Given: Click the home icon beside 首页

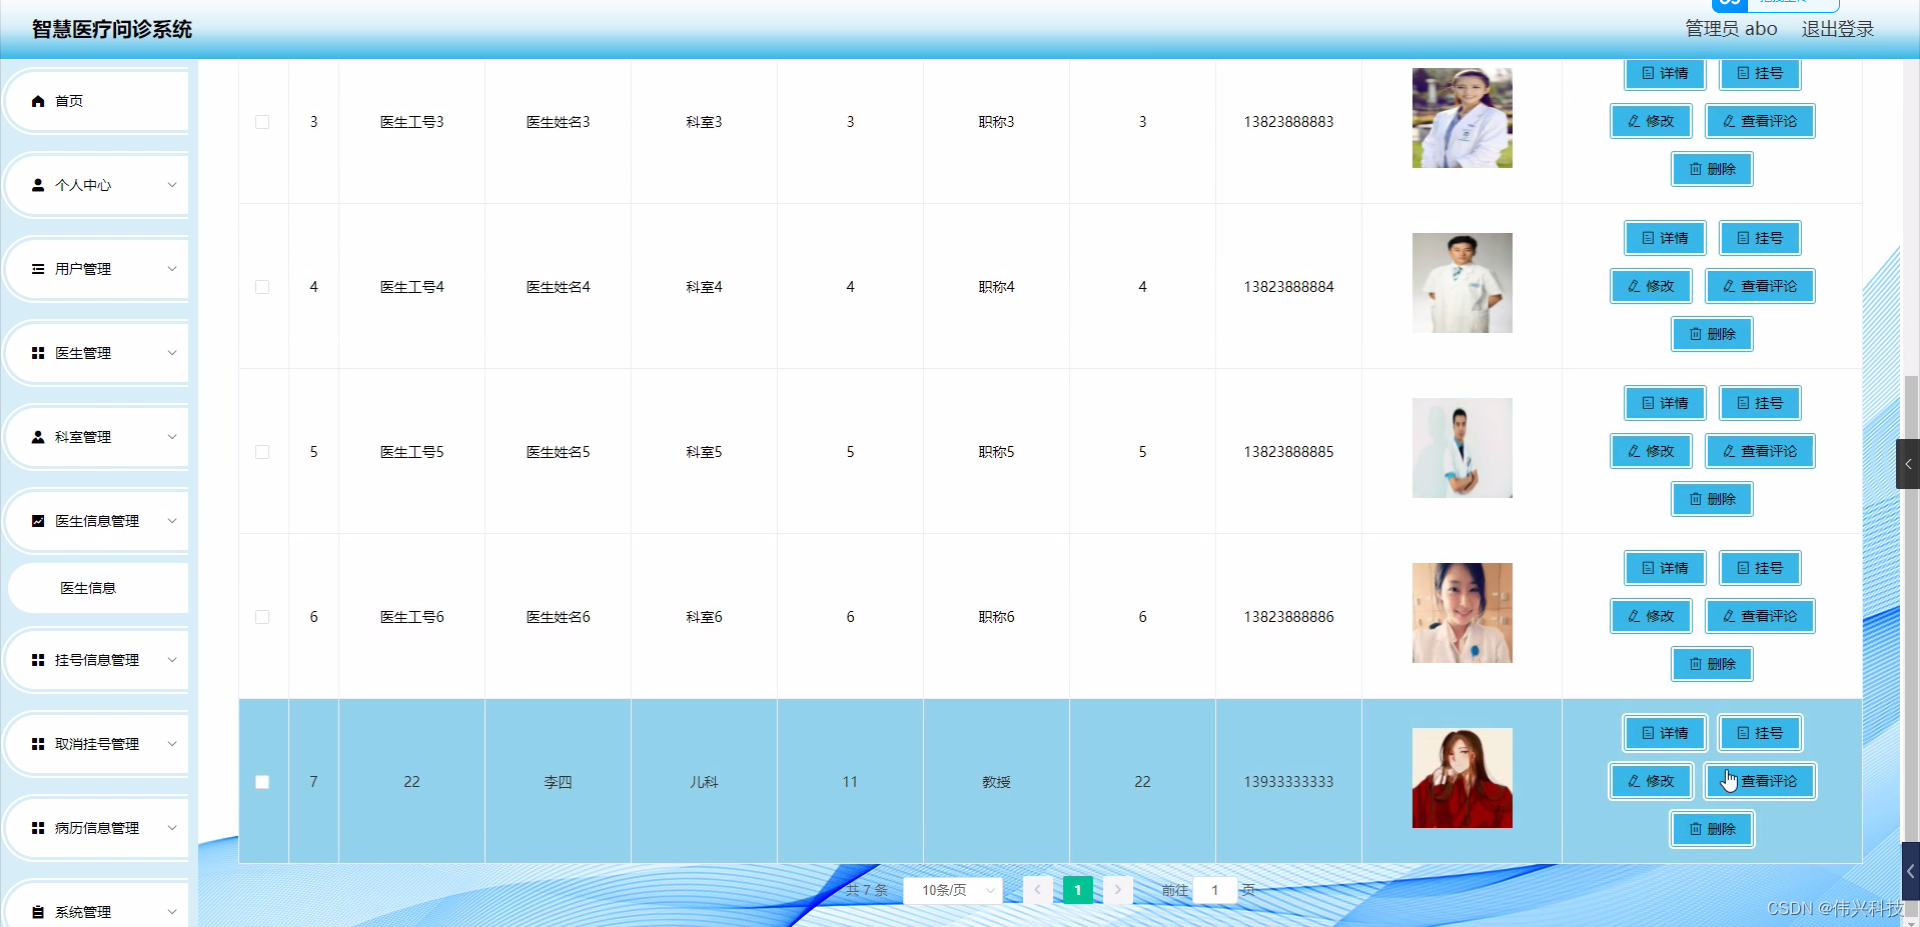Looking at the screenshot, I should [x=38, y=100].
